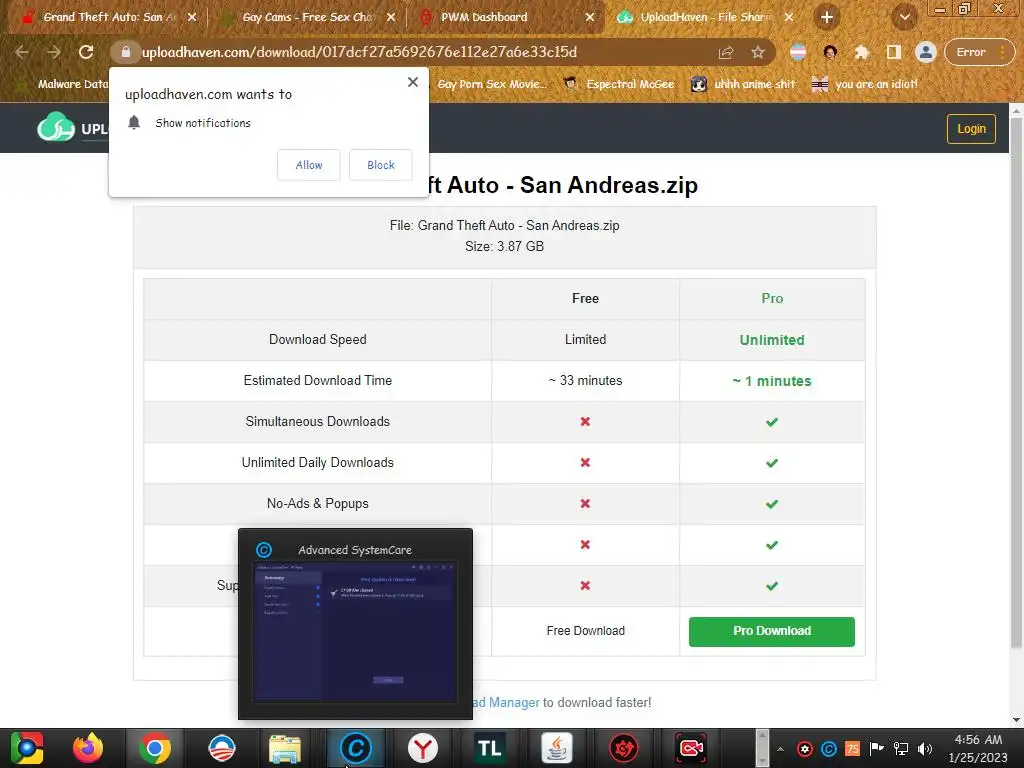The width and height of the screenshot is (1024, 768).
Task: Click the red screen recorder taskbar icon
Action: 690,748
